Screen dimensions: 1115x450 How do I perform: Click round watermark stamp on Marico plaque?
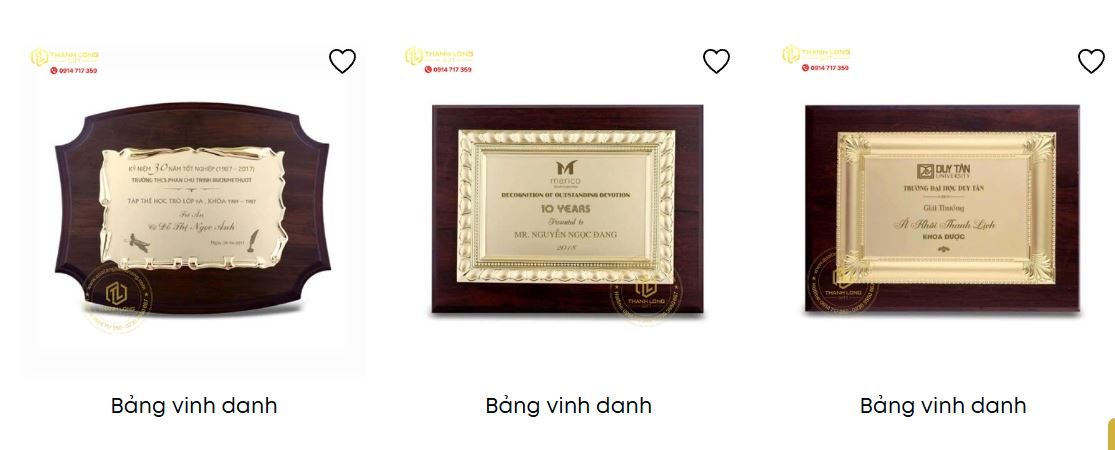click(x=645, y=293)
